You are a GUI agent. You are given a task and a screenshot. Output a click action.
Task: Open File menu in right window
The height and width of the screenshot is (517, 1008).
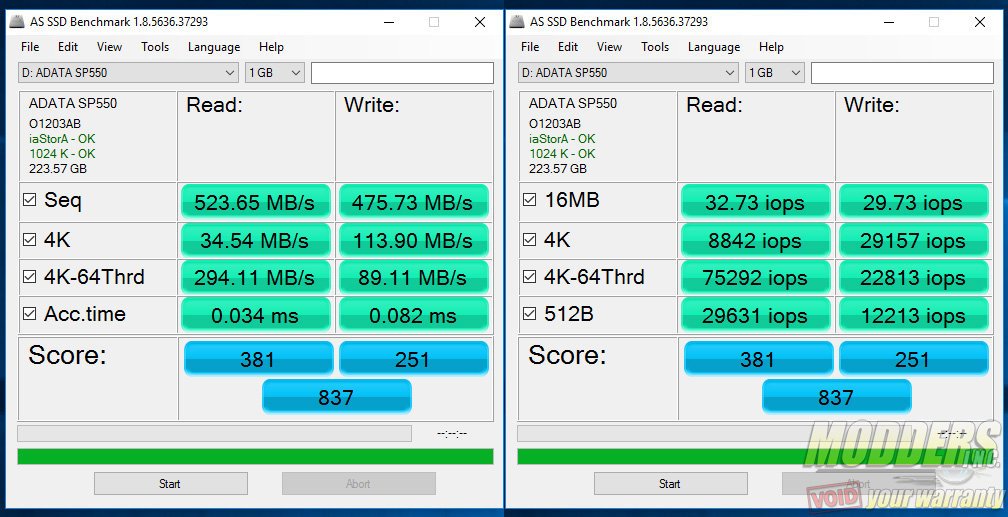530,47
